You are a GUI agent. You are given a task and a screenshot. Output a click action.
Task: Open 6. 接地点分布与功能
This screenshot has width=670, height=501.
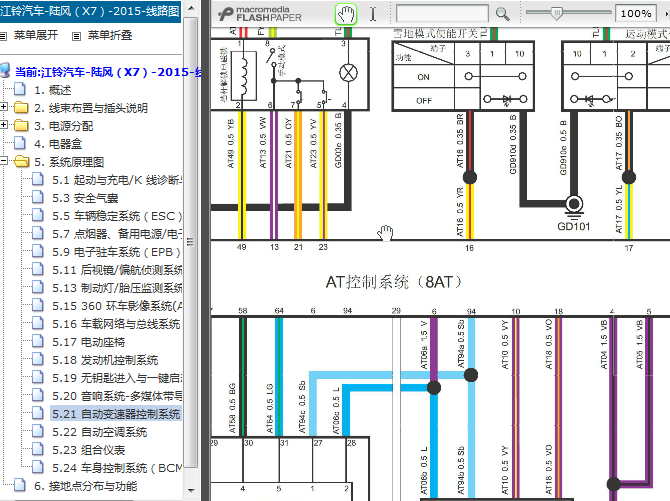(x=85, y=486)
